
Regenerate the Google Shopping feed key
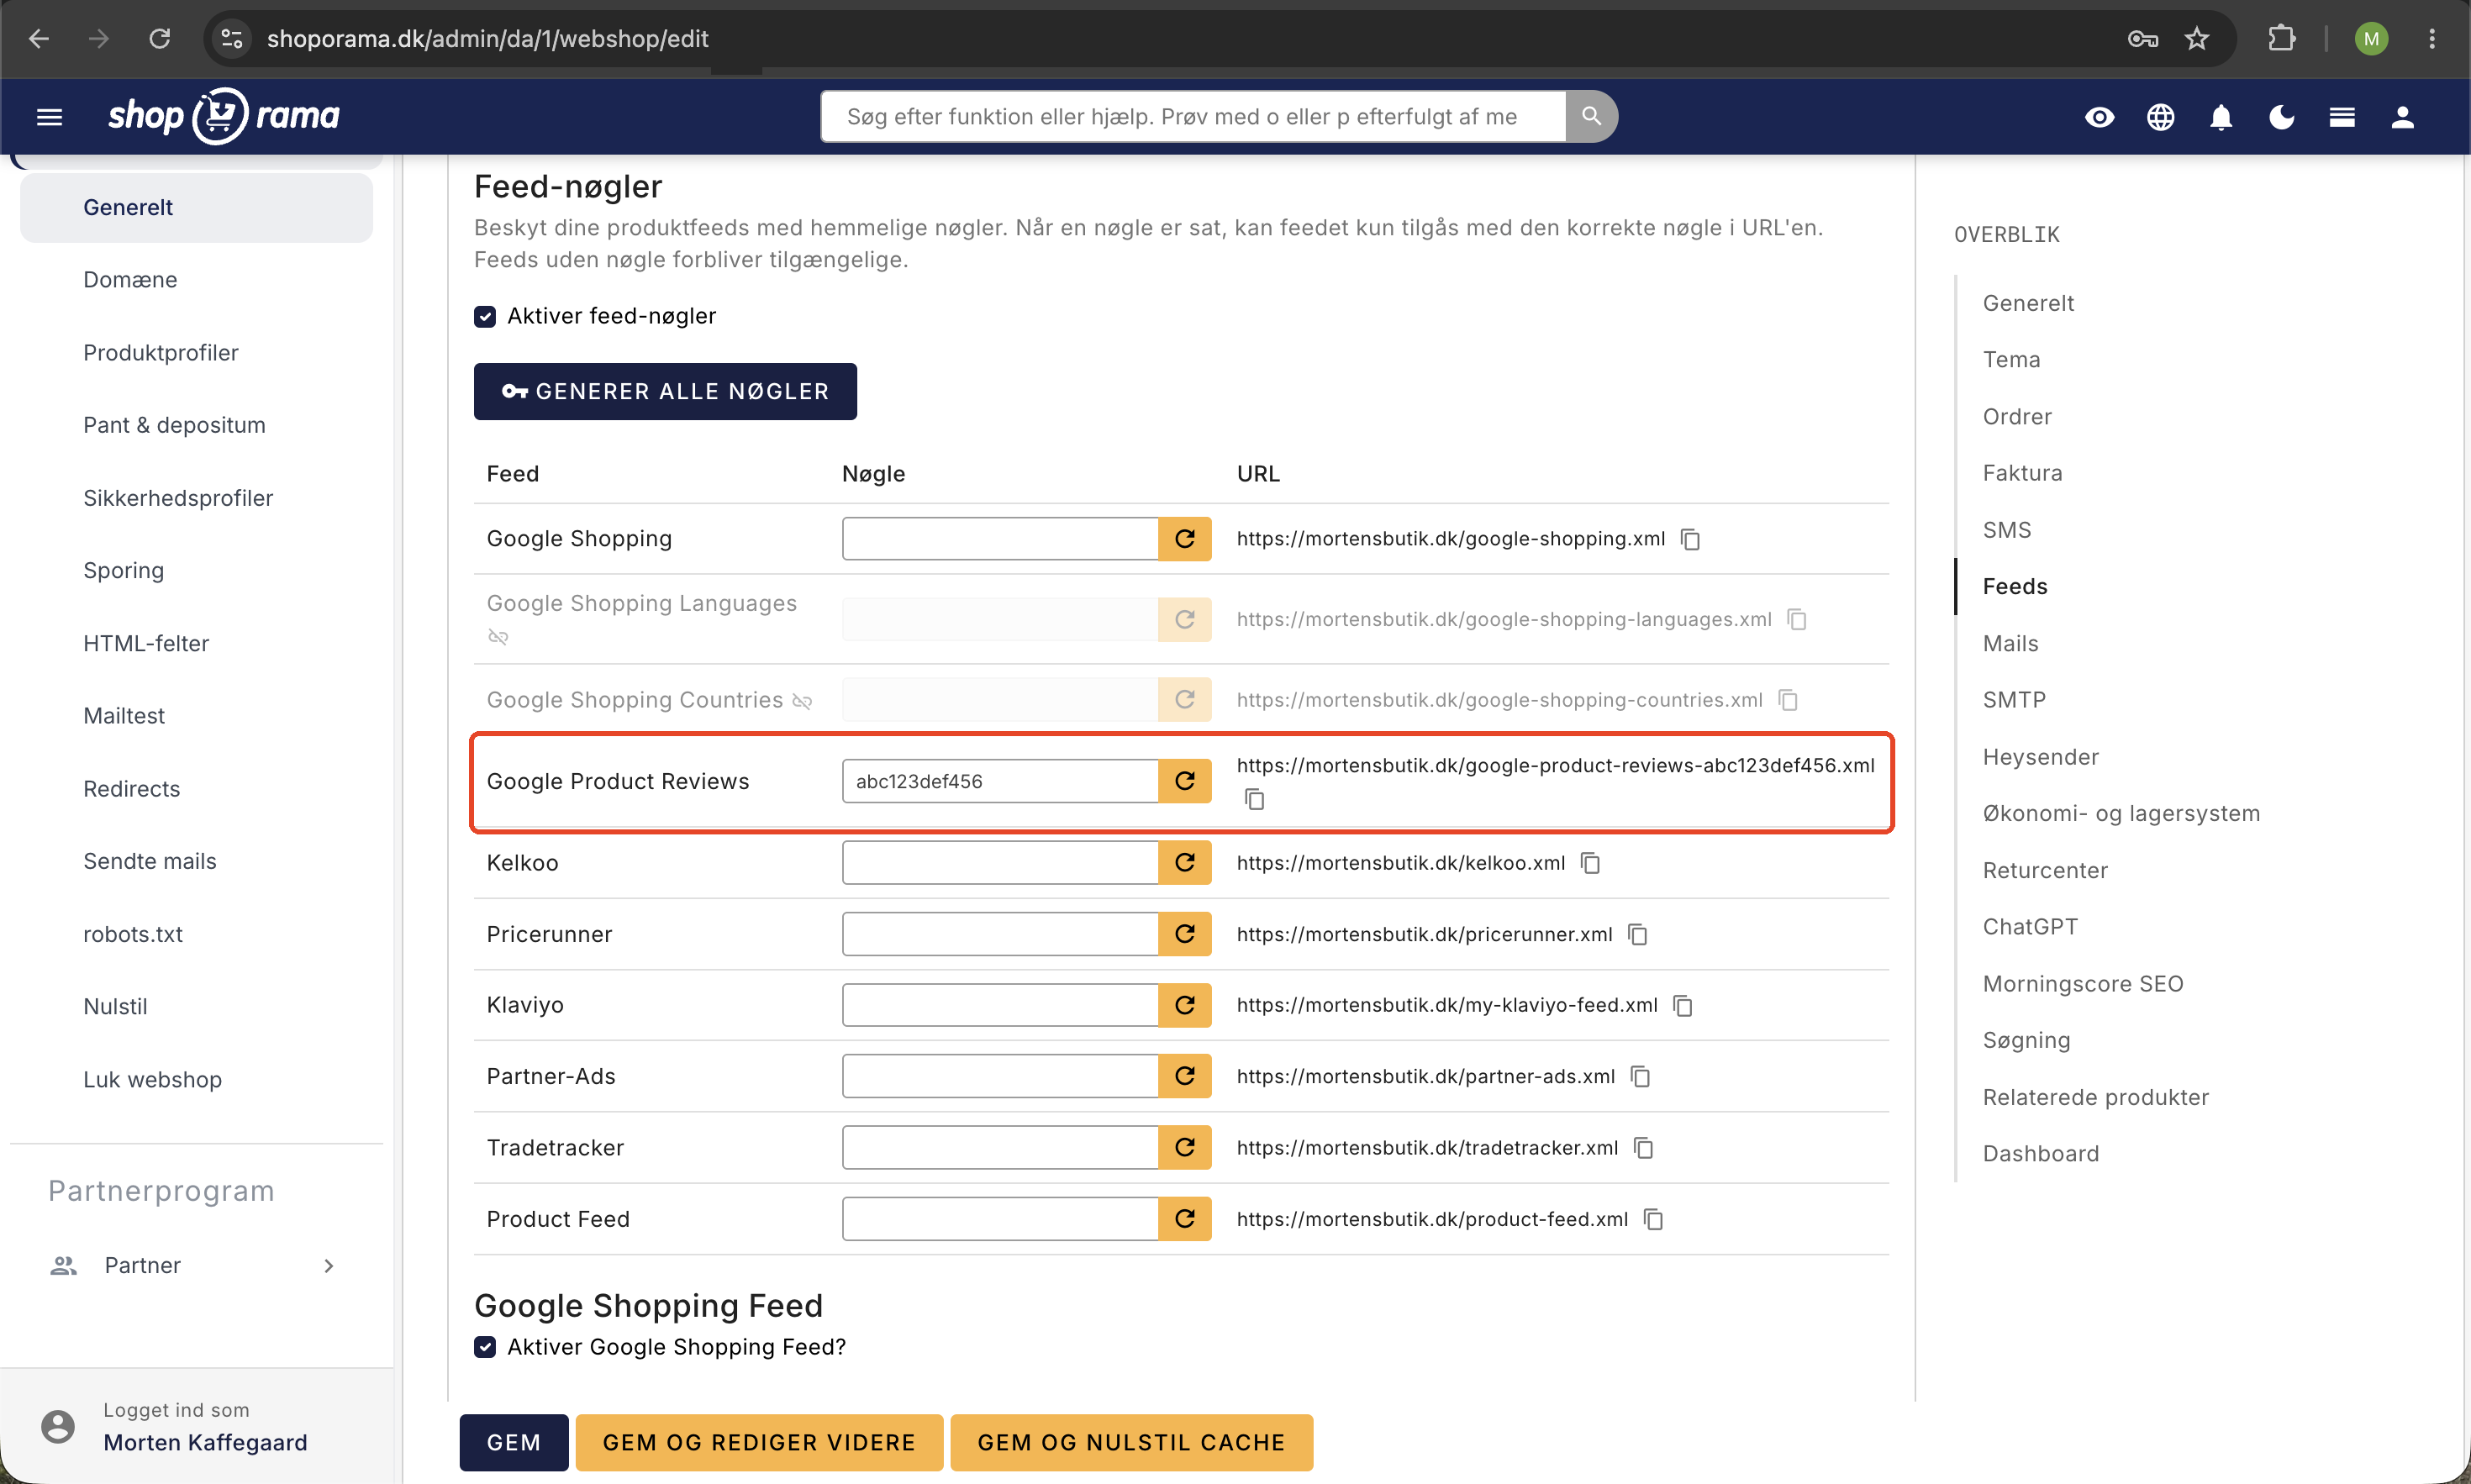click(1185, 539)
